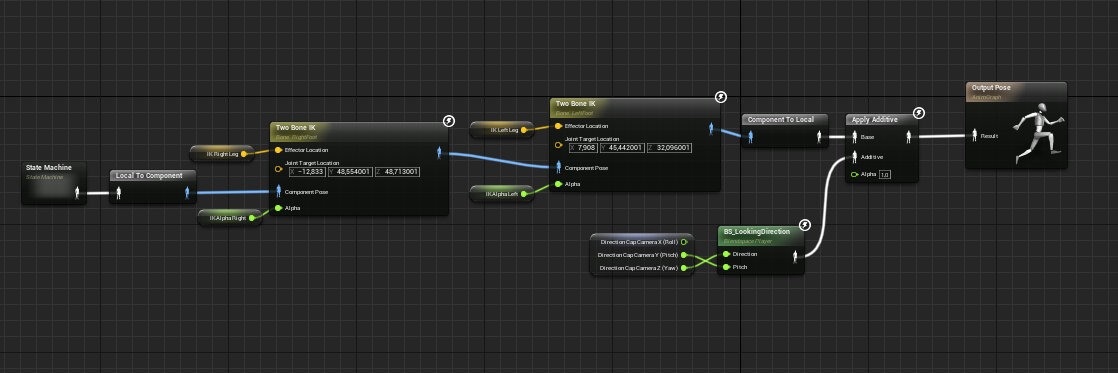Viewport: 1118px width, 373px height.
Task: Click the IKAlphaLeft variable's output pin
Action: coord(524,193)
